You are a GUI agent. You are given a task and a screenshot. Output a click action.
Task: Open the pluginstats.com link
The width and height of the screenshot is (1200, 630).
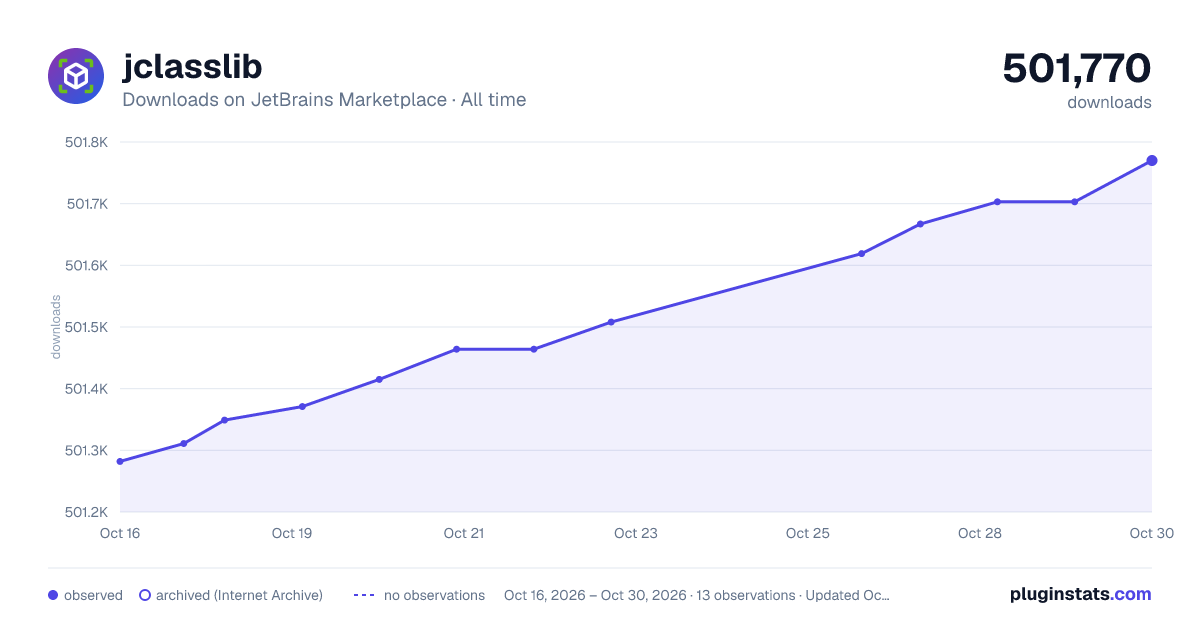pos(1081,594)
